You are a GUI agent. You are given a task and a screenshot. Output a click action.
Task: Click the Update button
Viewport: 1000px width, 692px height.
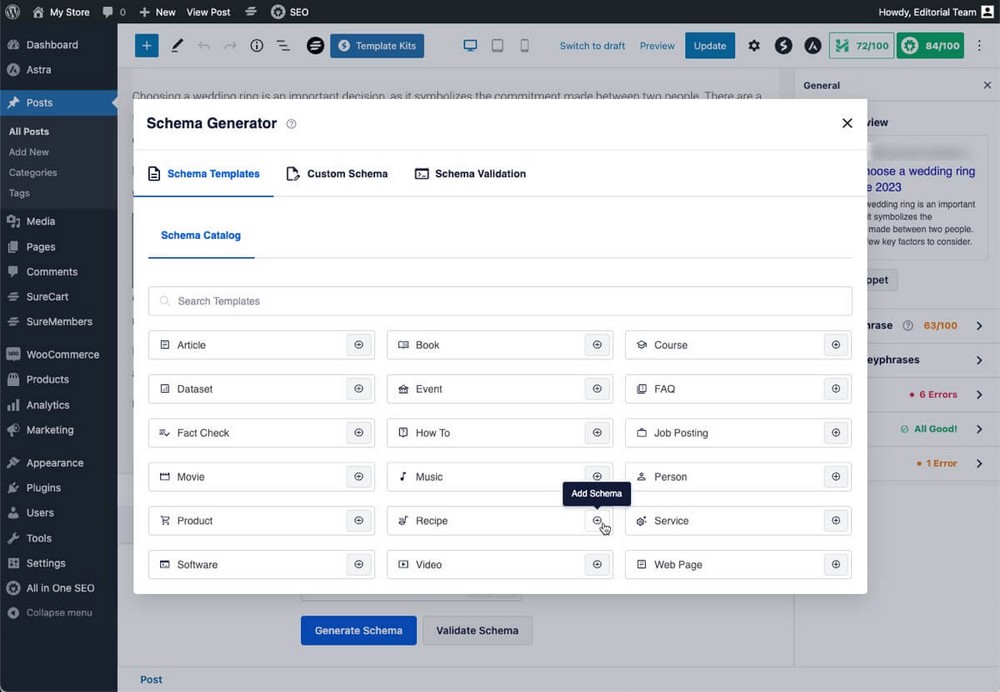[x=710, y=46]
